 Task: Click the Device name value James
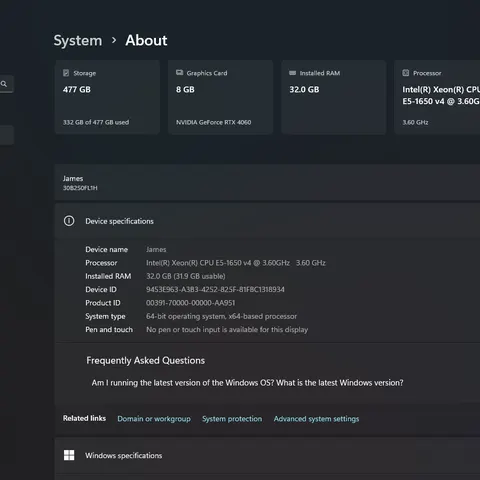click(156, 249)
